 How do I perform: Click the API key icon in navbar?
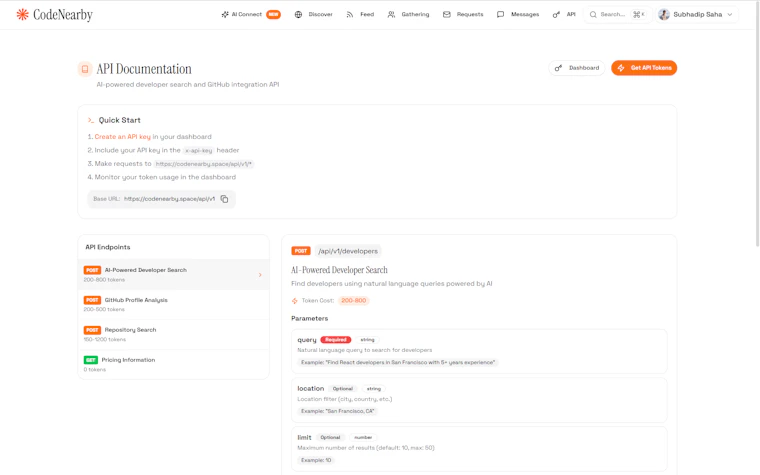pyautogui.click(x=556, y=15)
